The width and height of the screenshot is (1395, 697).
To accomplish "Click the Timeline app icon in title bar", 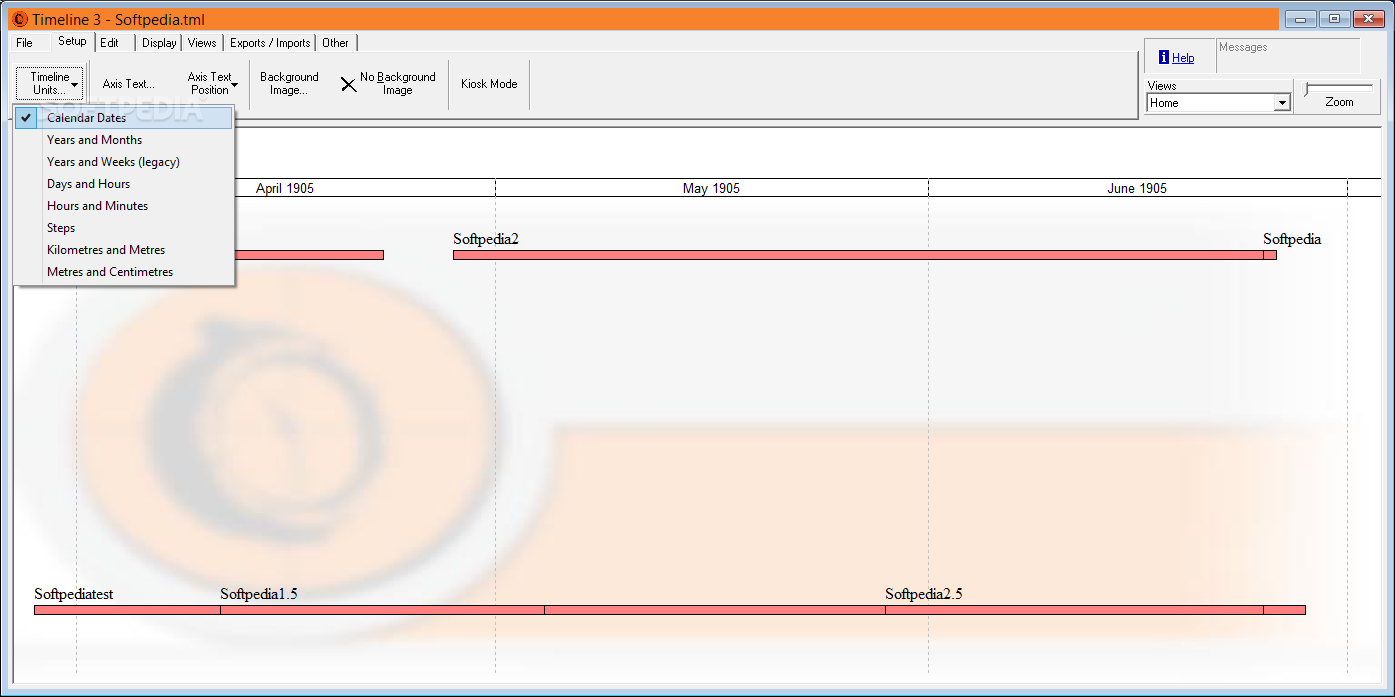I will coord(19,19).
